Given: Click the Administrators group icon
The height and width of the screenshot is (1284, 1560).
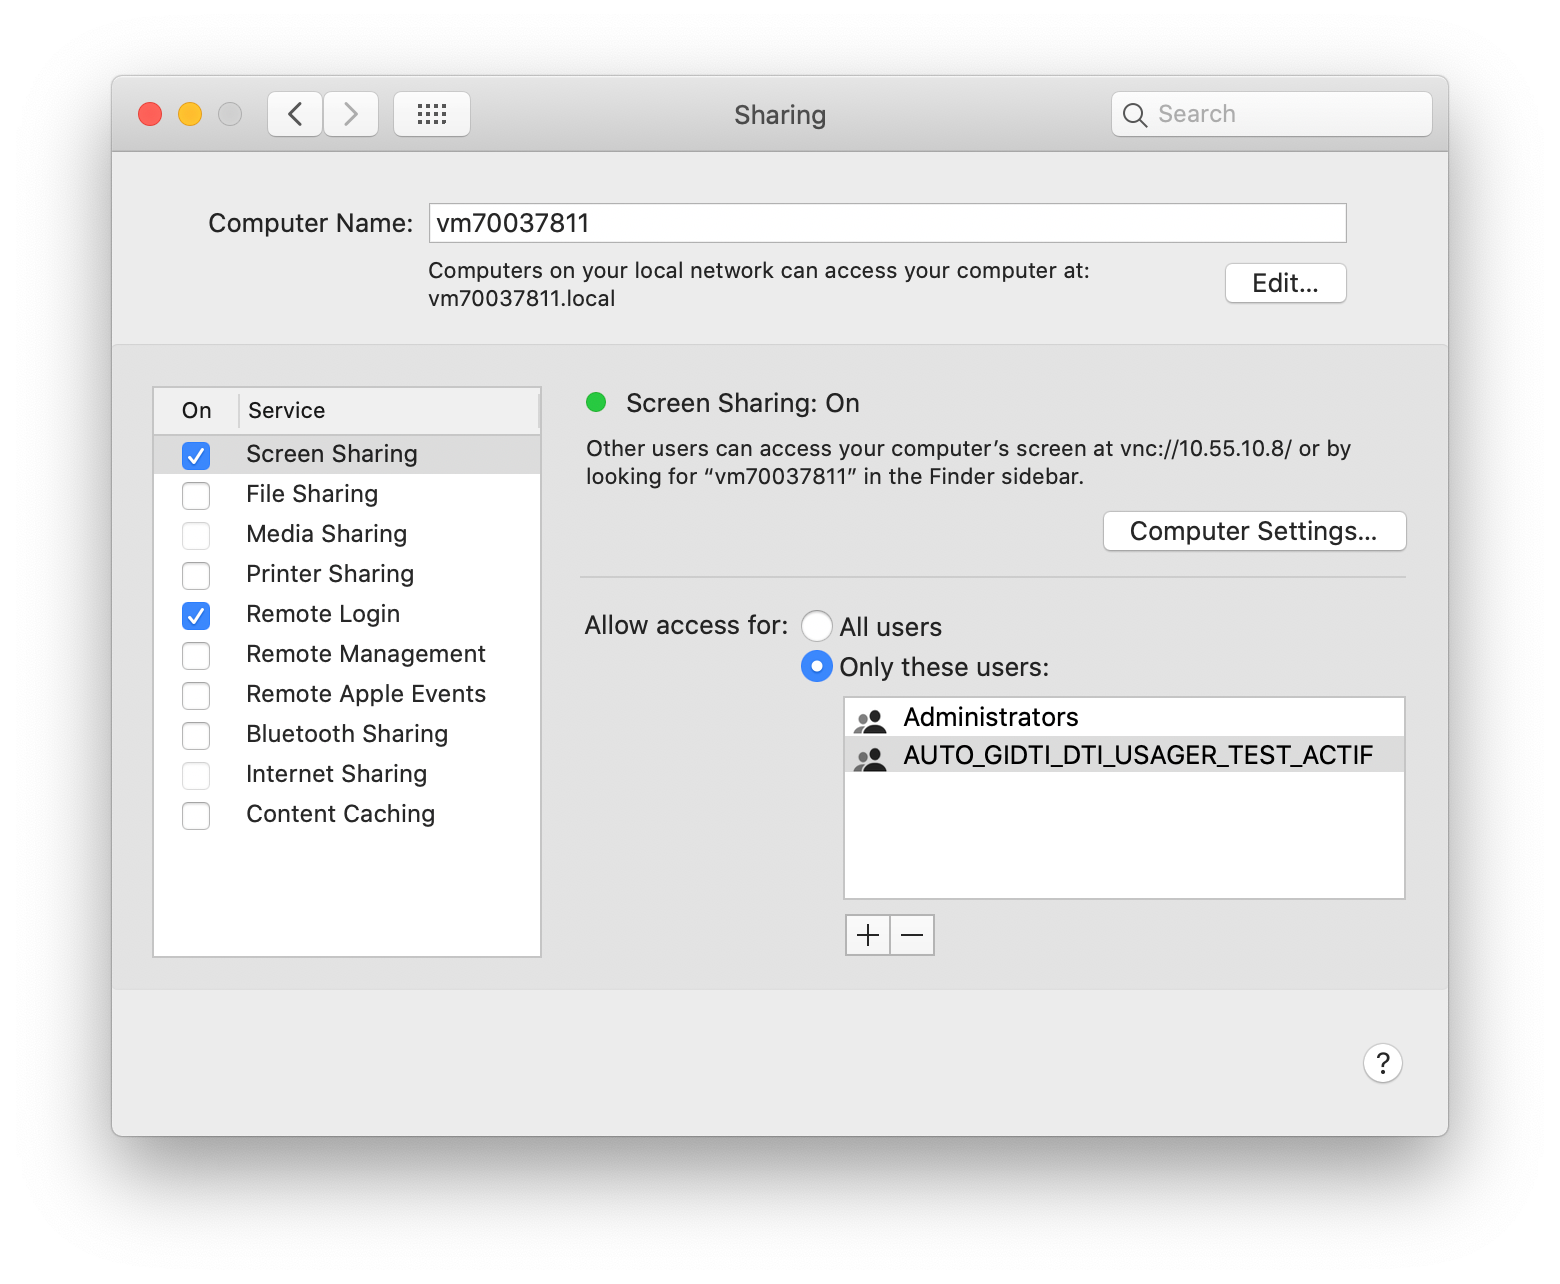Looking at the screenshot, I should tap(871, 719).
